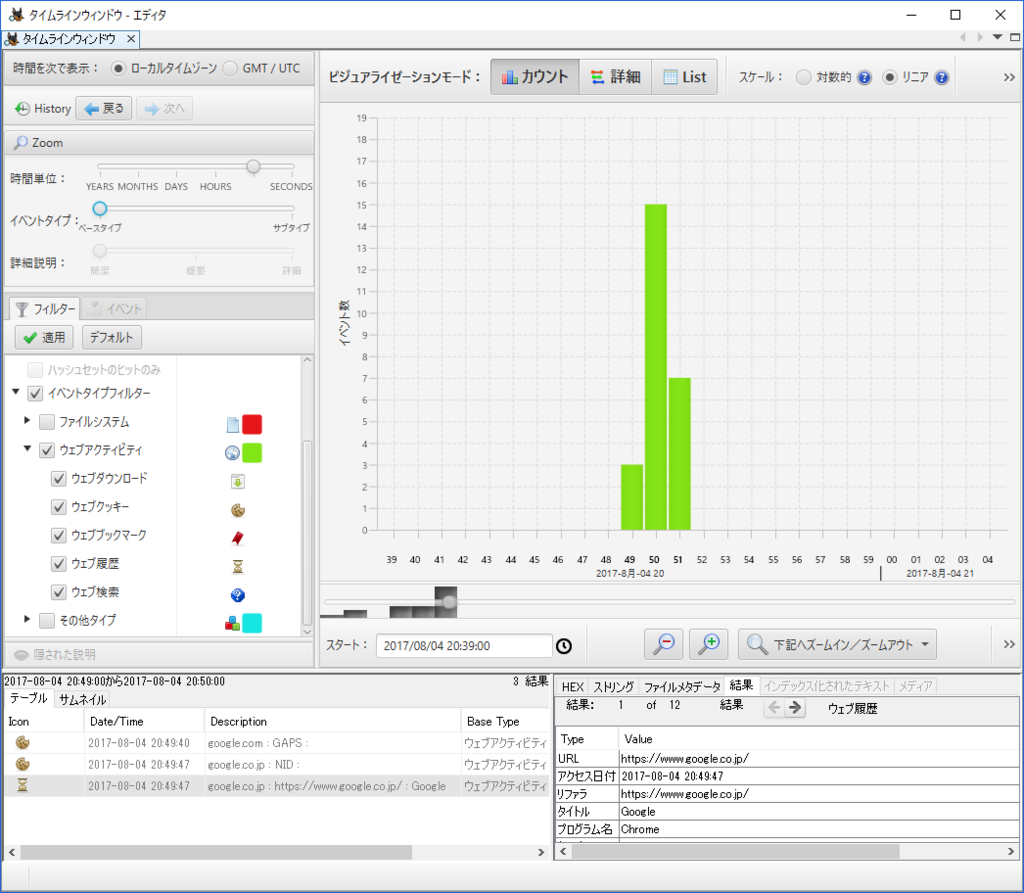Enable その他タイプ checkbox

(x=47, y=621)
